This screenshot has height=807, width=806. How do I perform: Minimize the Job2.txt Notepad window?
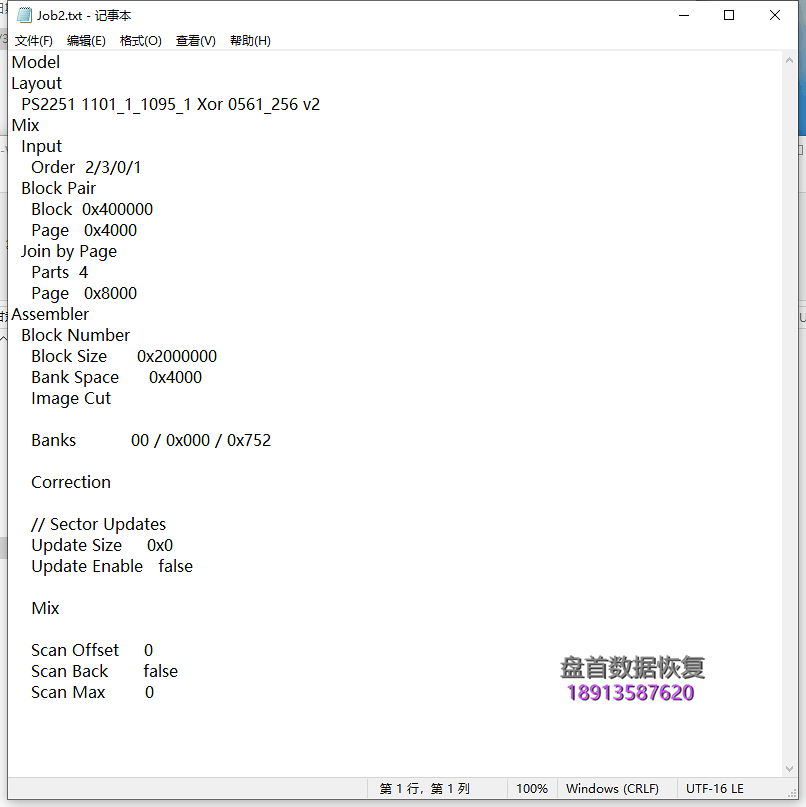(684, 16)
